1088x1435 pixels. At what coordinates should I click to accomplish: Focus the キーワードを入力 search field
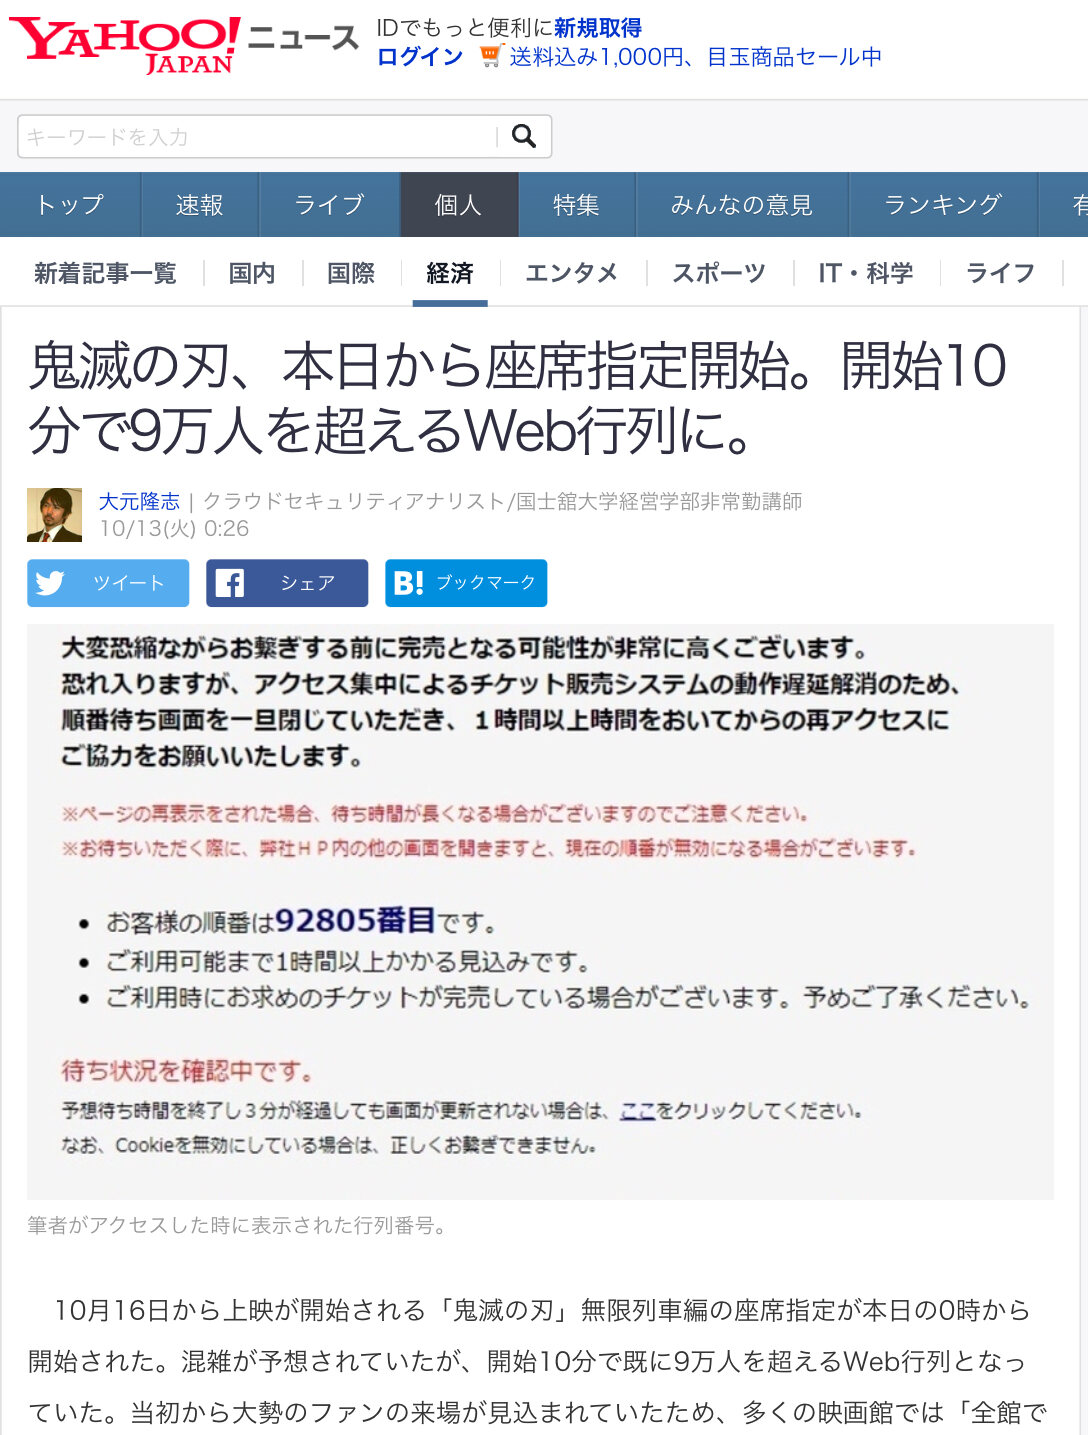[x=258, y=137]
